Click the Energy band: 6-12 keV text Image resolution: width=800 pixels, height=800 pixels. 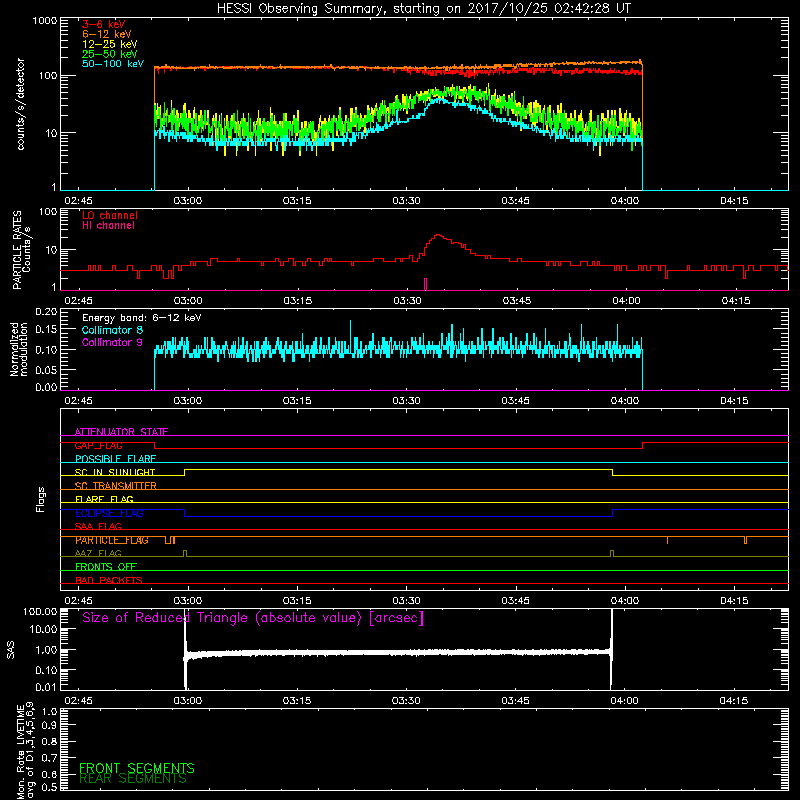coord(142,317)
